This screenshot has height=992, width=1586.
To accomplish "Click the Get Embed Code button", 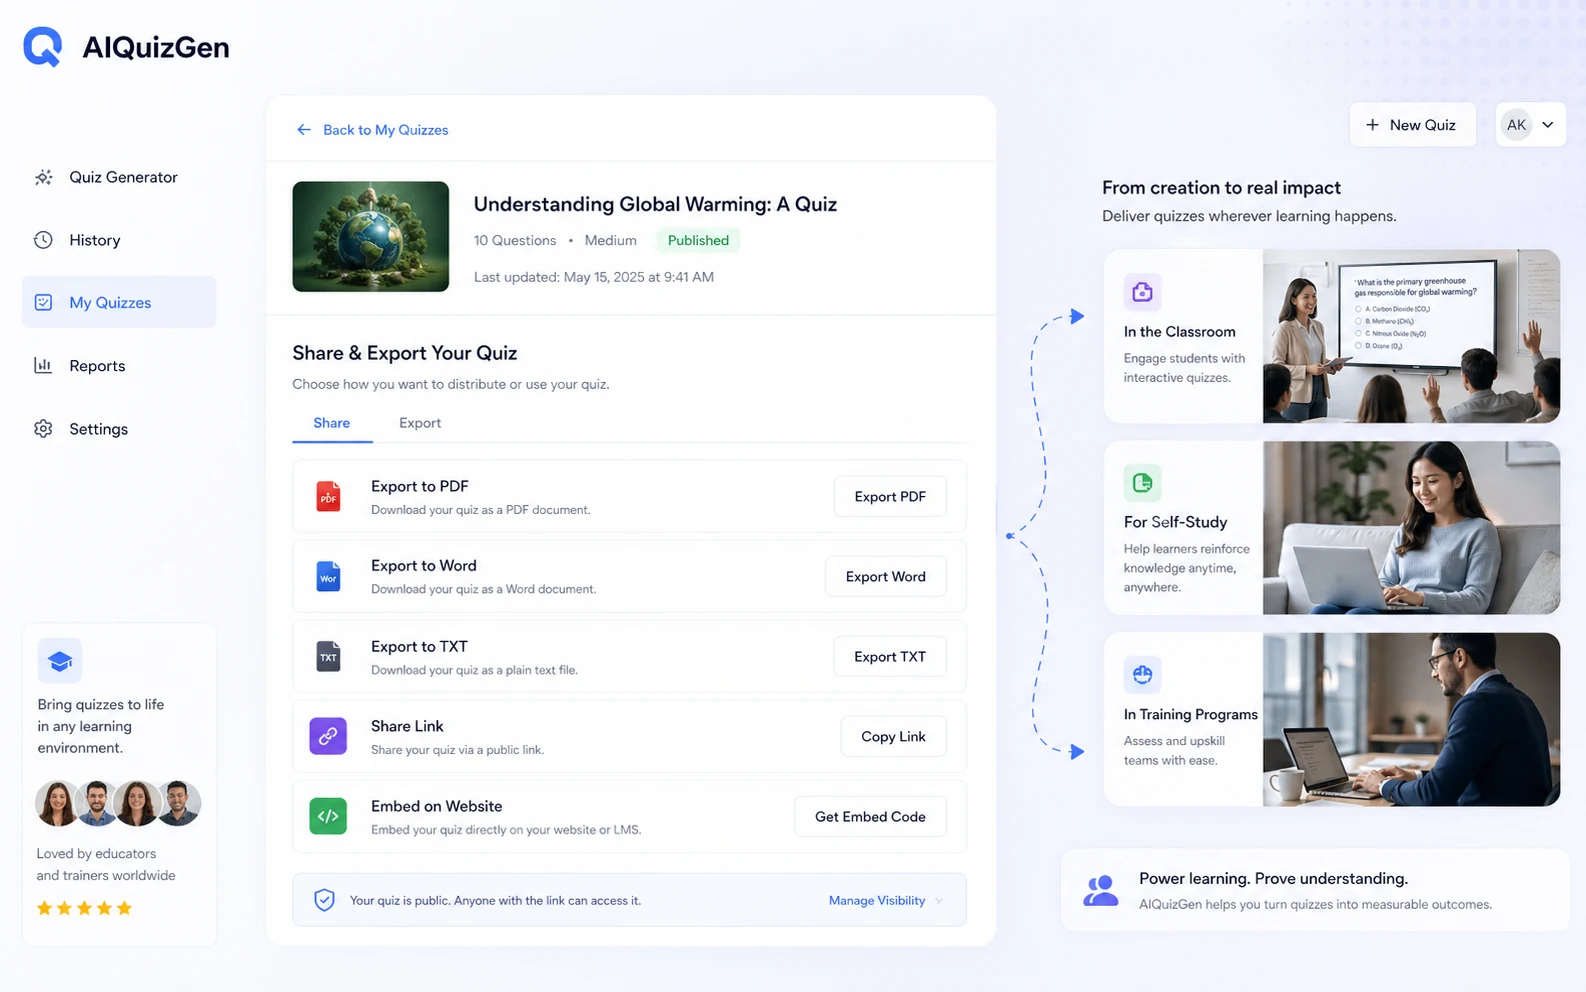I will (x=870, y=816).
